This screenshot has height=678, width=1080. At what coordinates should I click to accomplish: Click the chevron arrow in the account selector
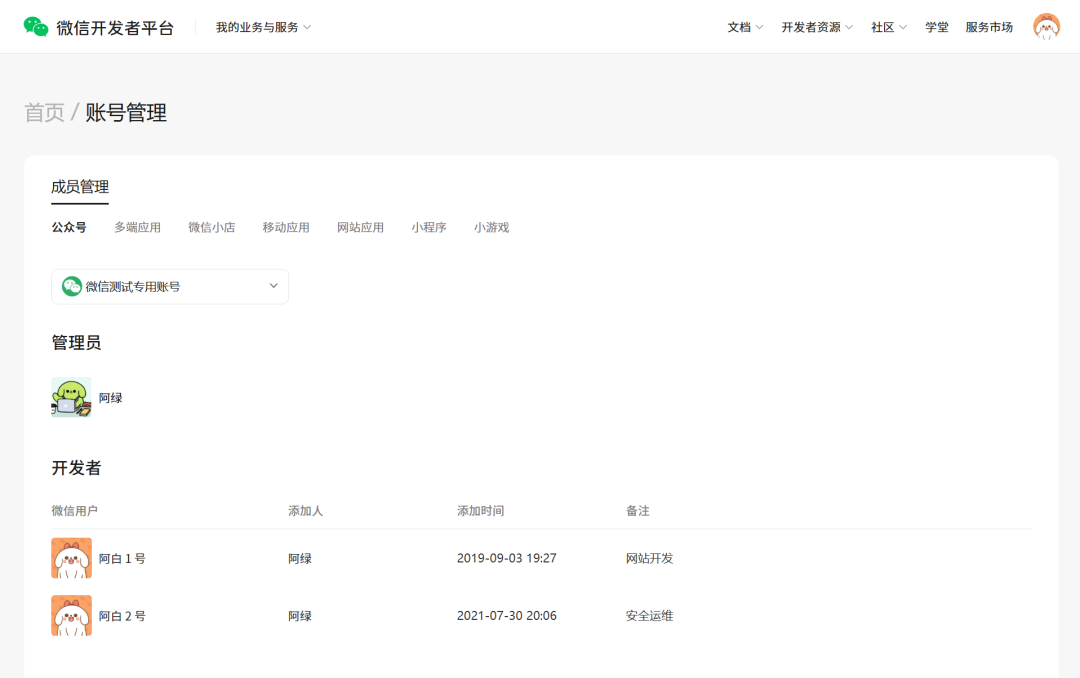pos(273,286)
